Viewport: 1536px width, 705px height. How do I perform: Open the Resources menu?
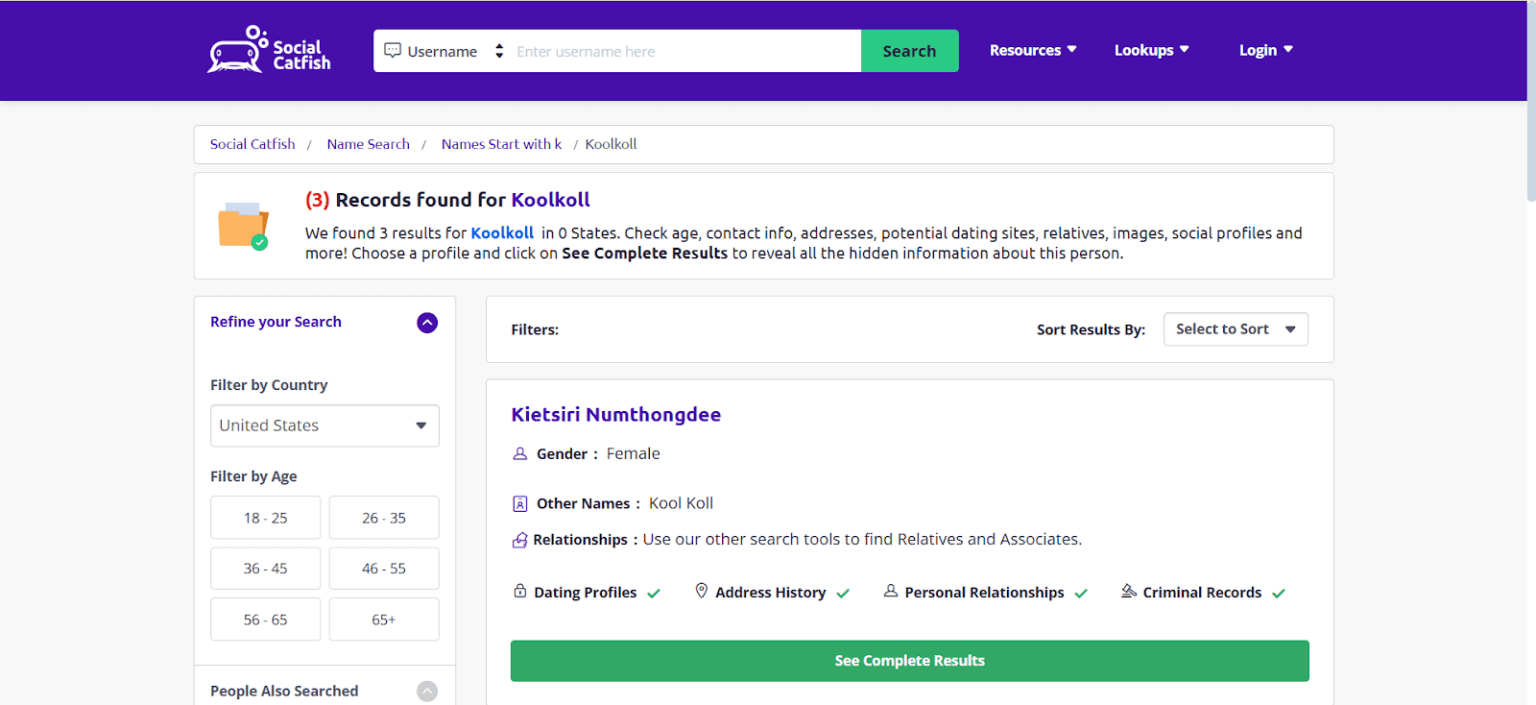pos(1033,50)
